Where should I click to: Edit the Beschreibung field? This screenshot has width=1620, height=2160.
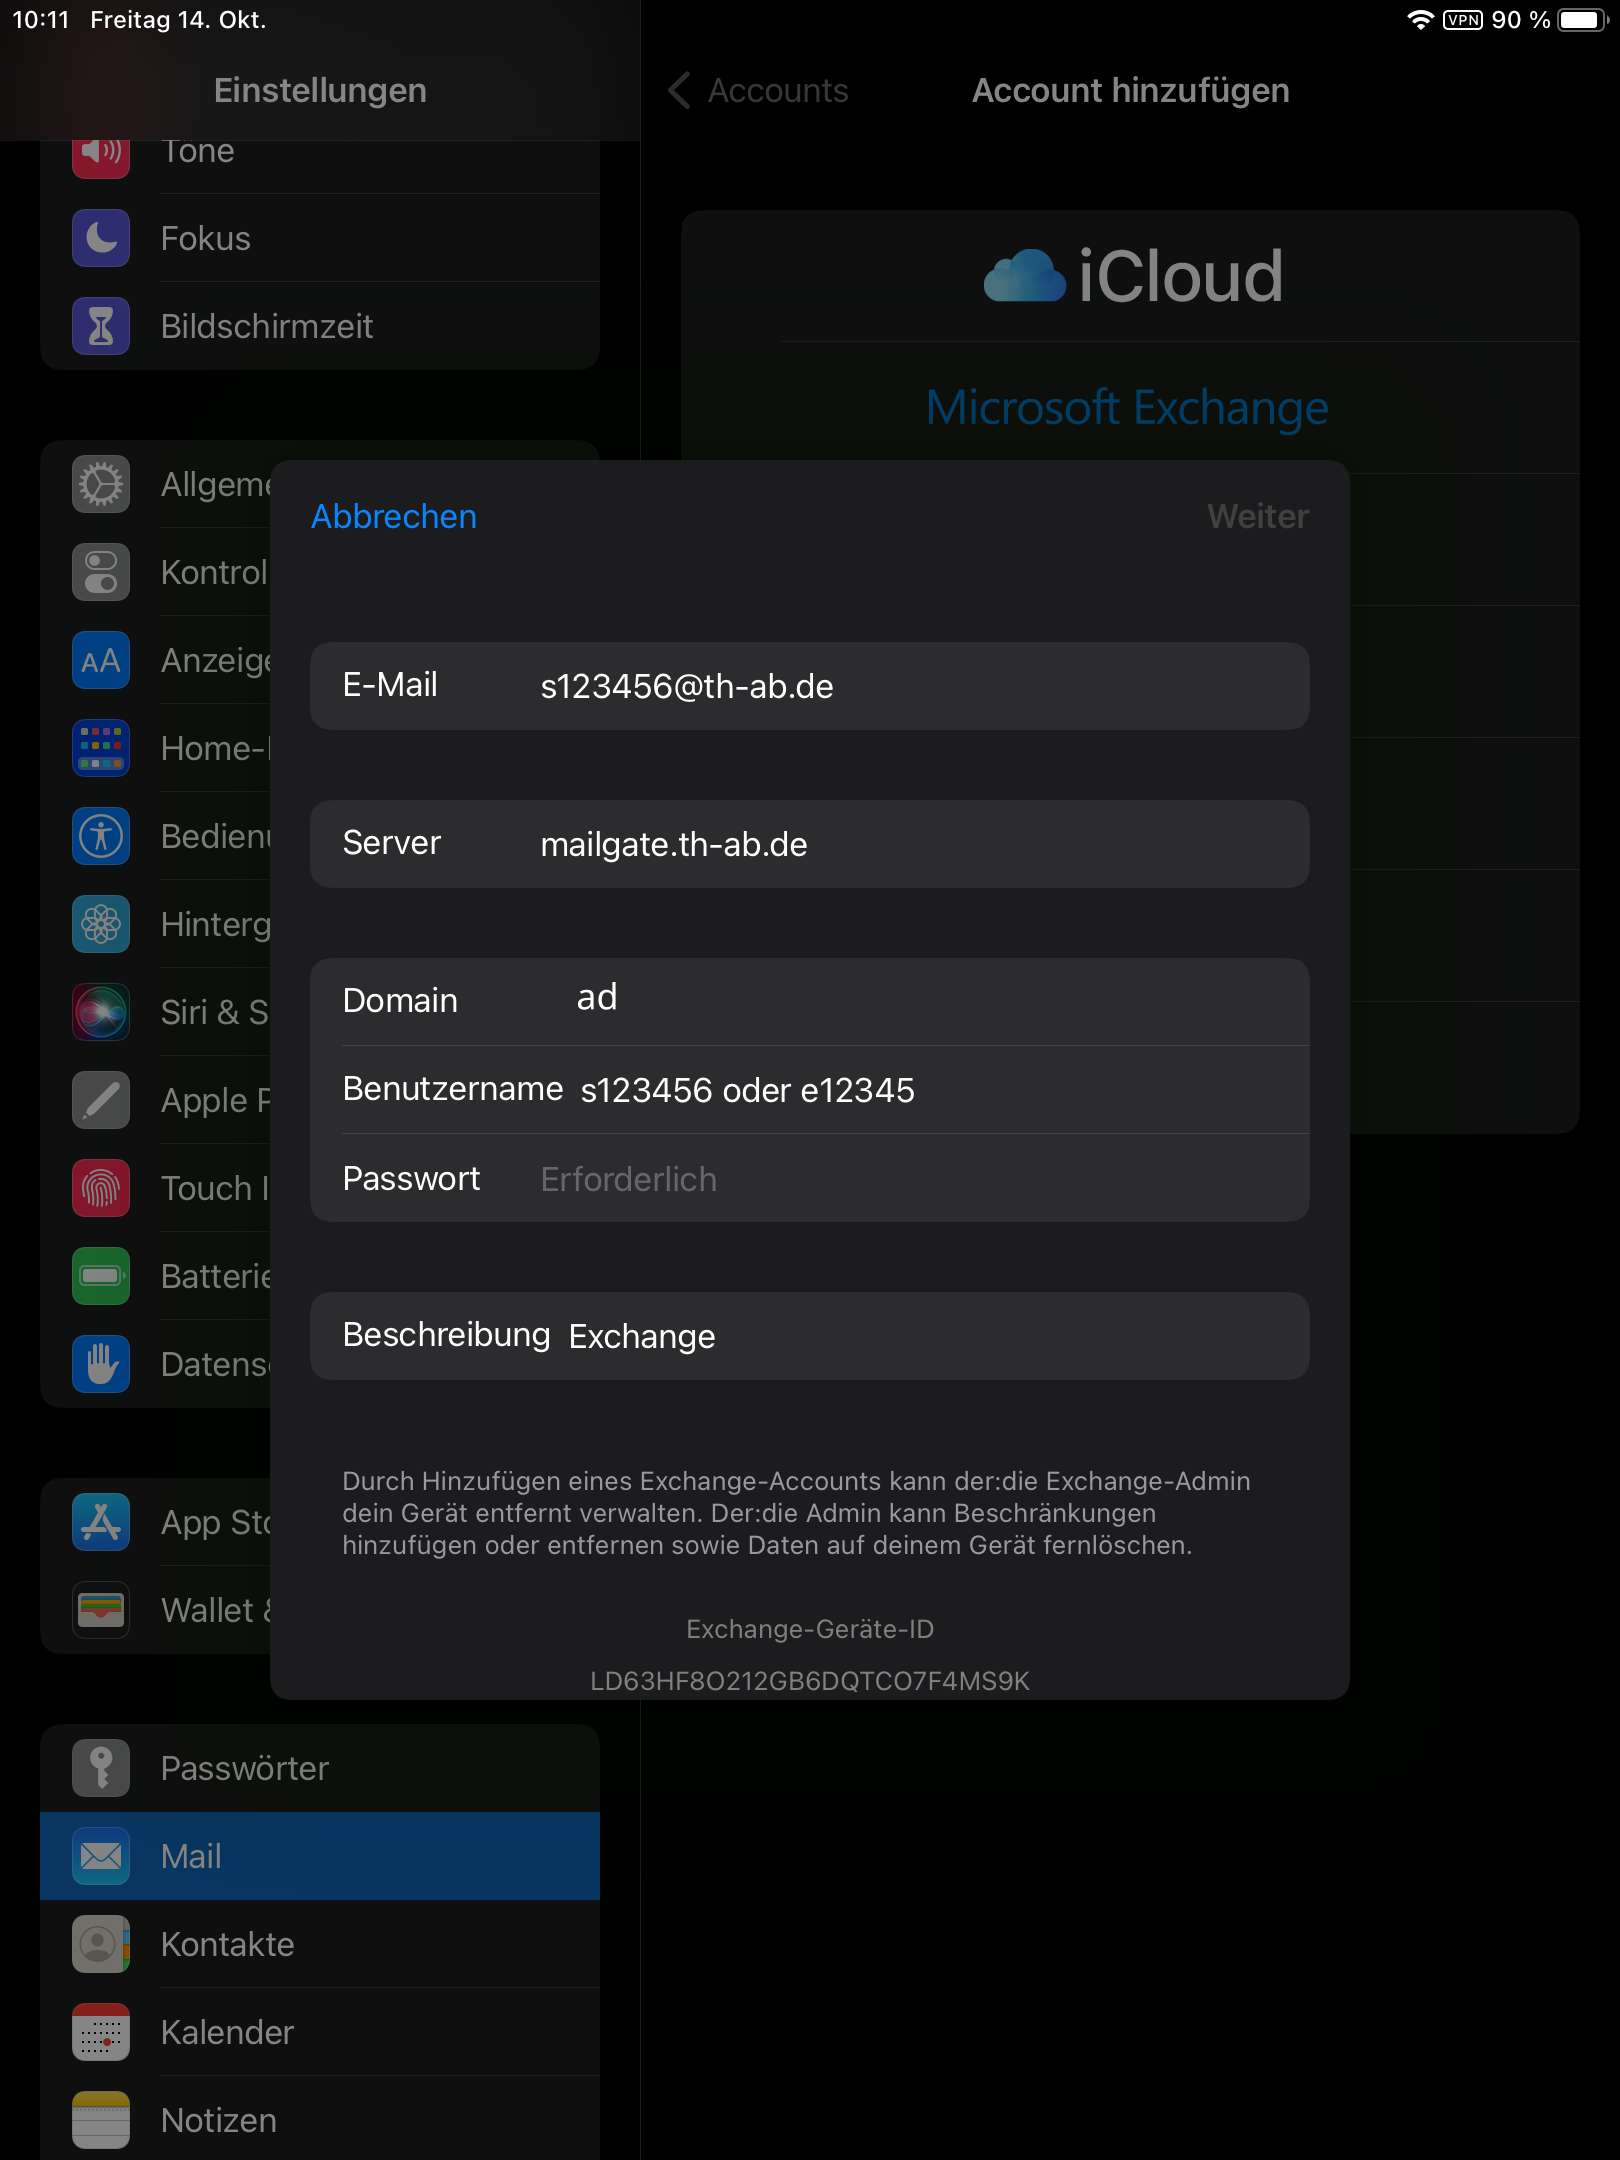[x=810, y=1336]
